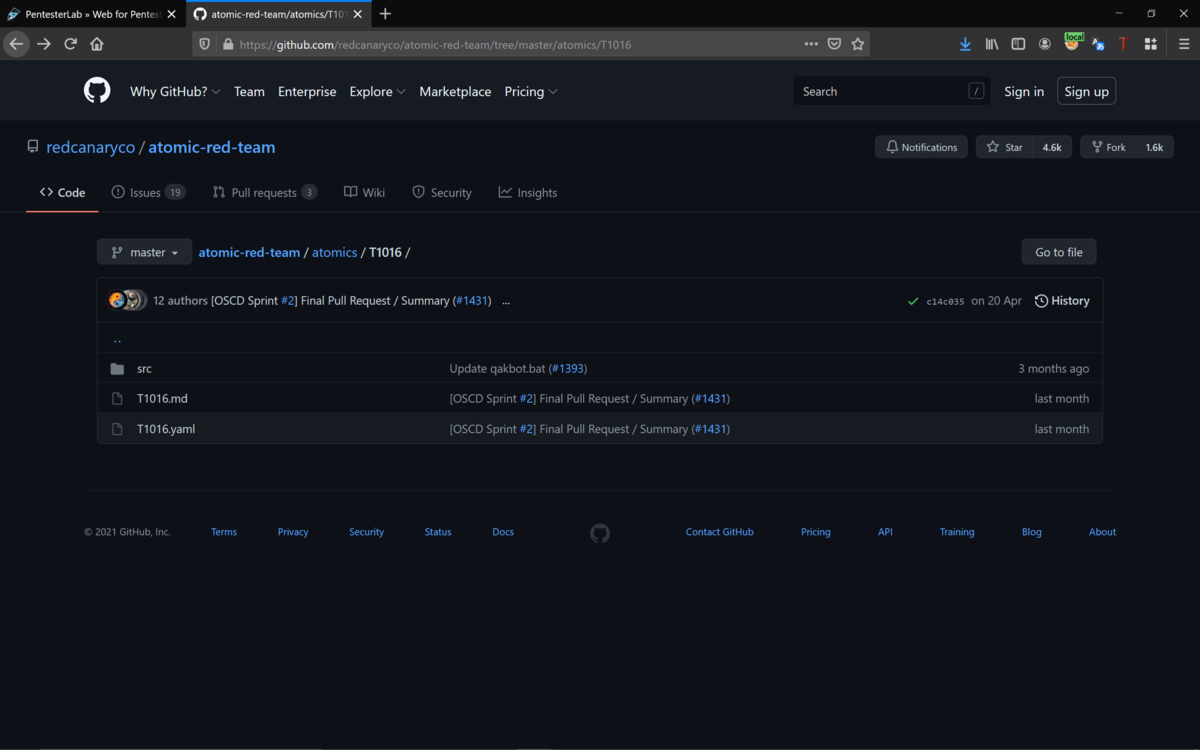The width and height of the screenshot is (1200, 750).
Task: Open the browser home page icon
Action: coord(97,44)
